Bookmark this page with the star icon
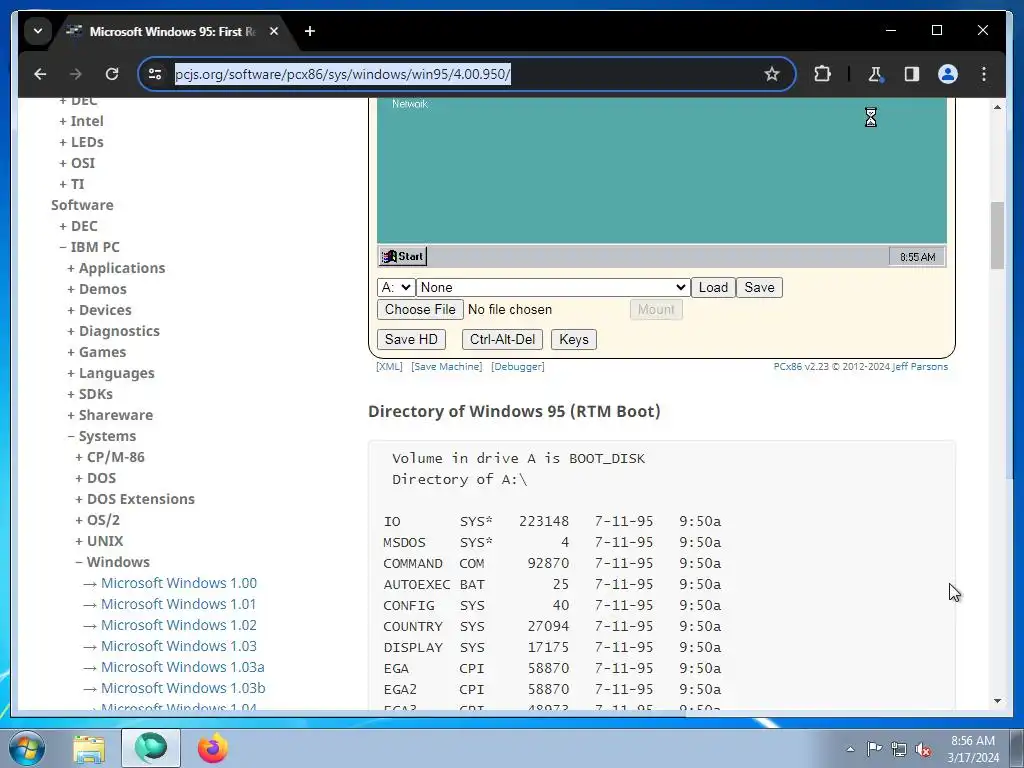The width and height of the screenshot is (1024, 768). pyautogui.click(x=771, y=74)
